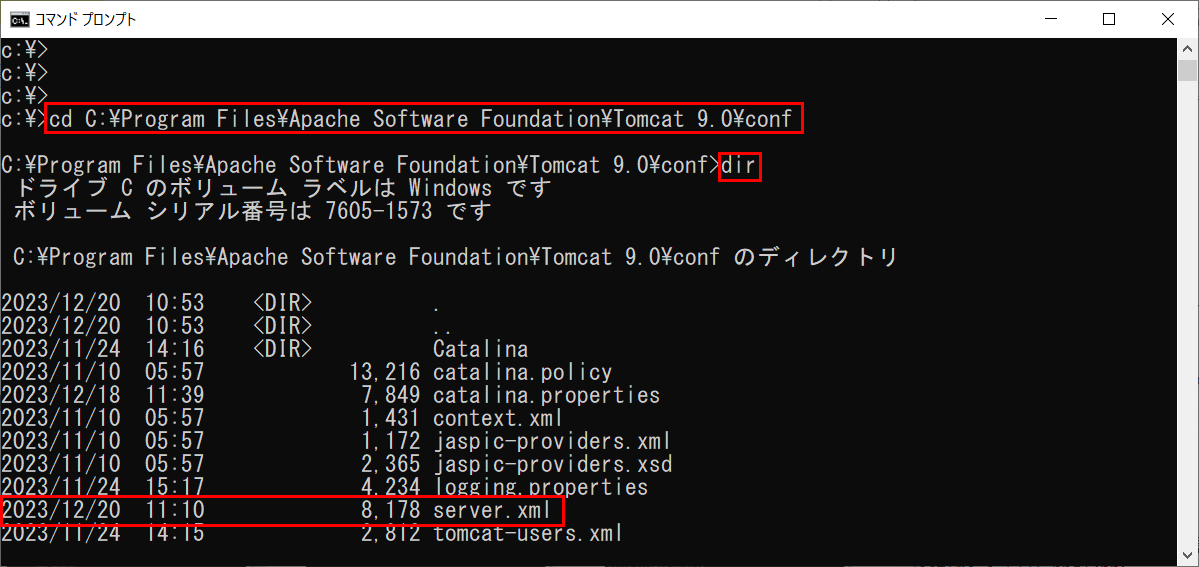Click the jaspic-providers.xsd entry
The image size is (1199, 567).
click(552, 464)
